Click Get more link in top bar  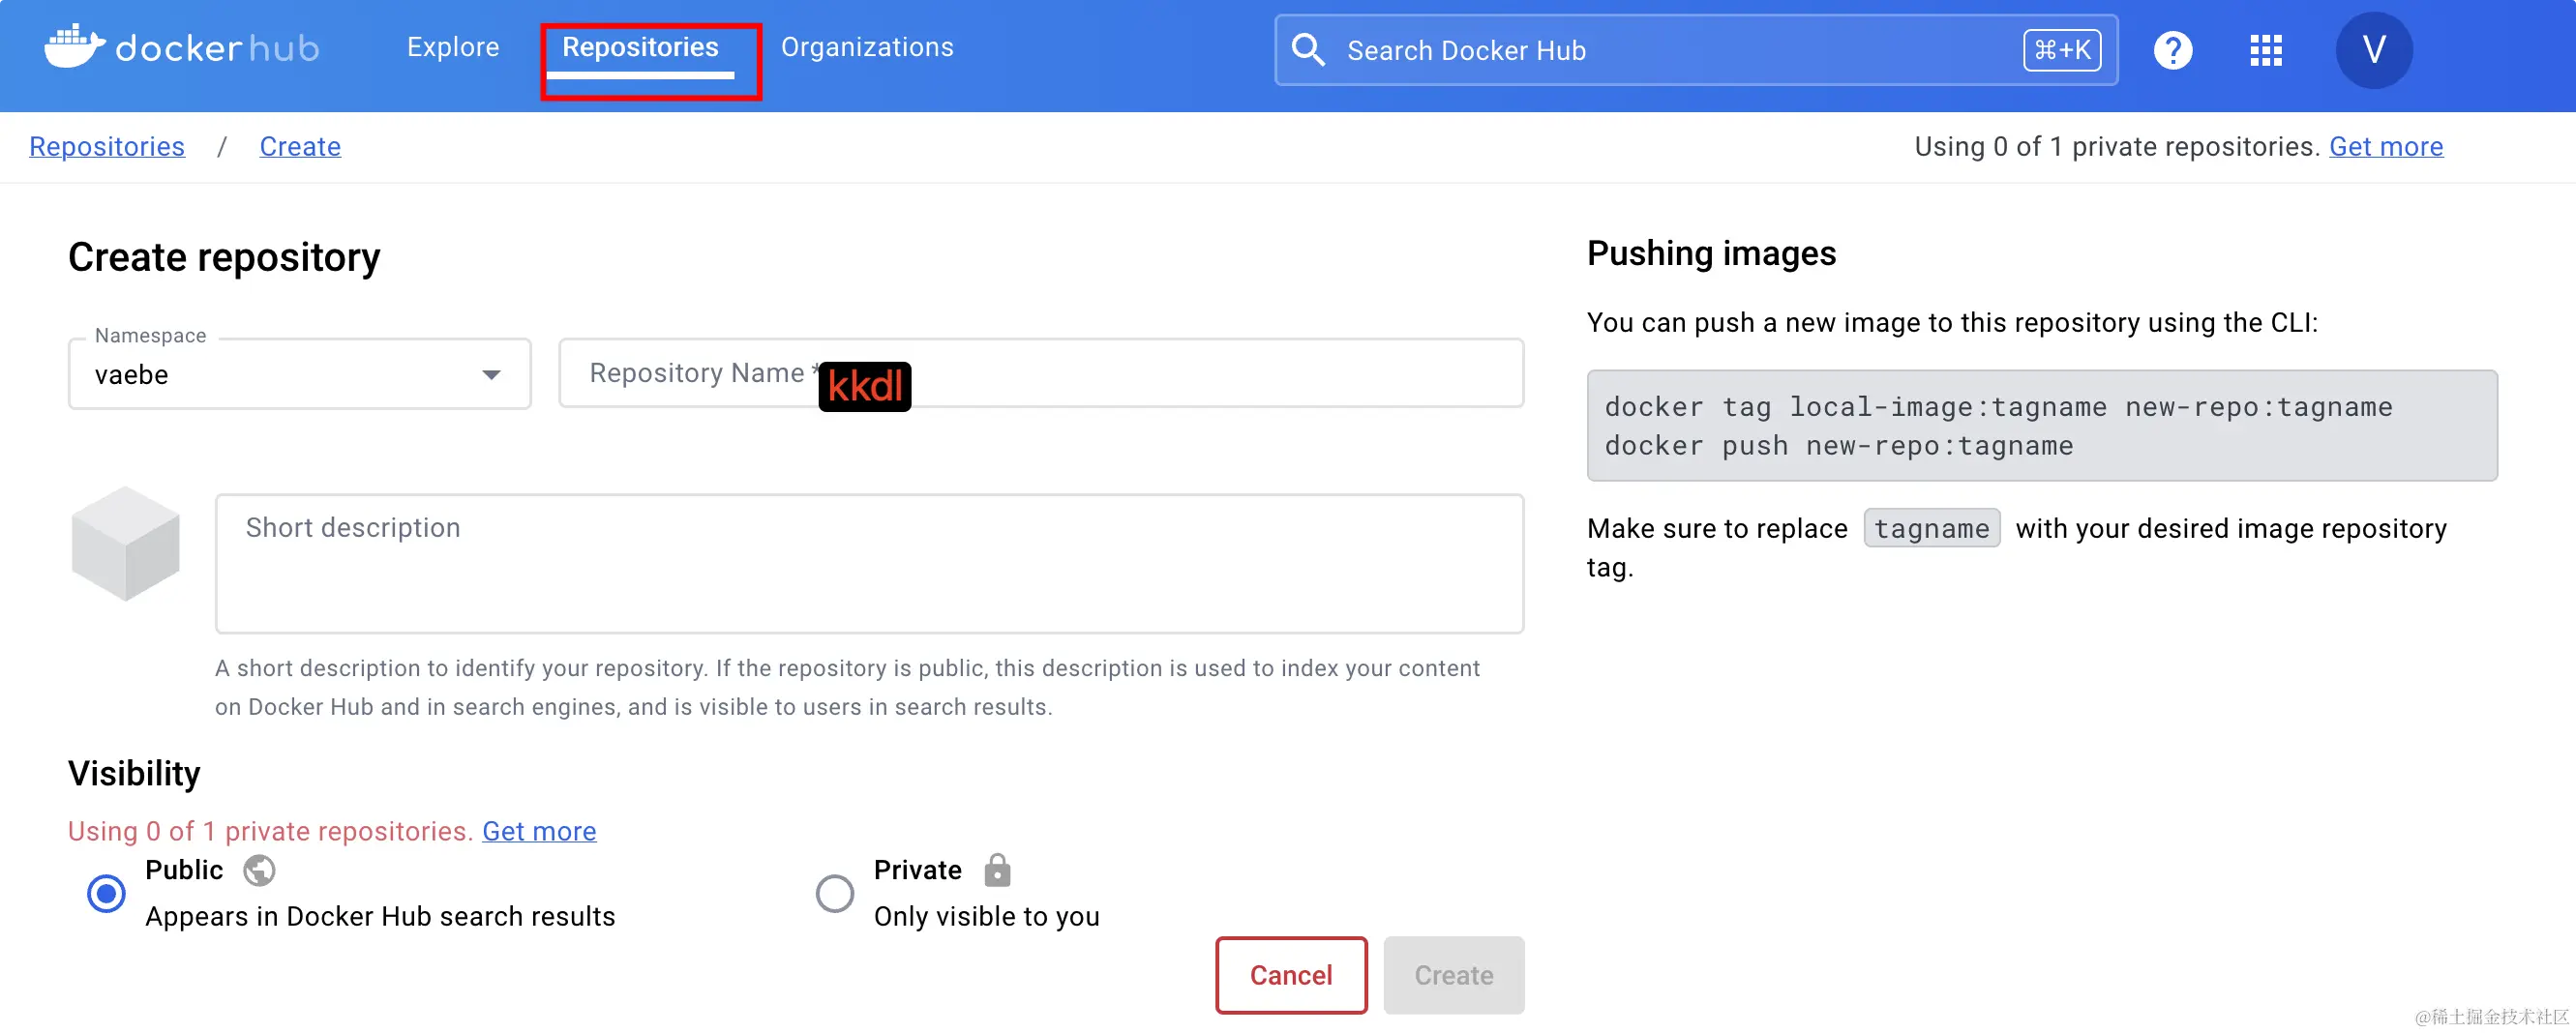[x=2386, y=146]
